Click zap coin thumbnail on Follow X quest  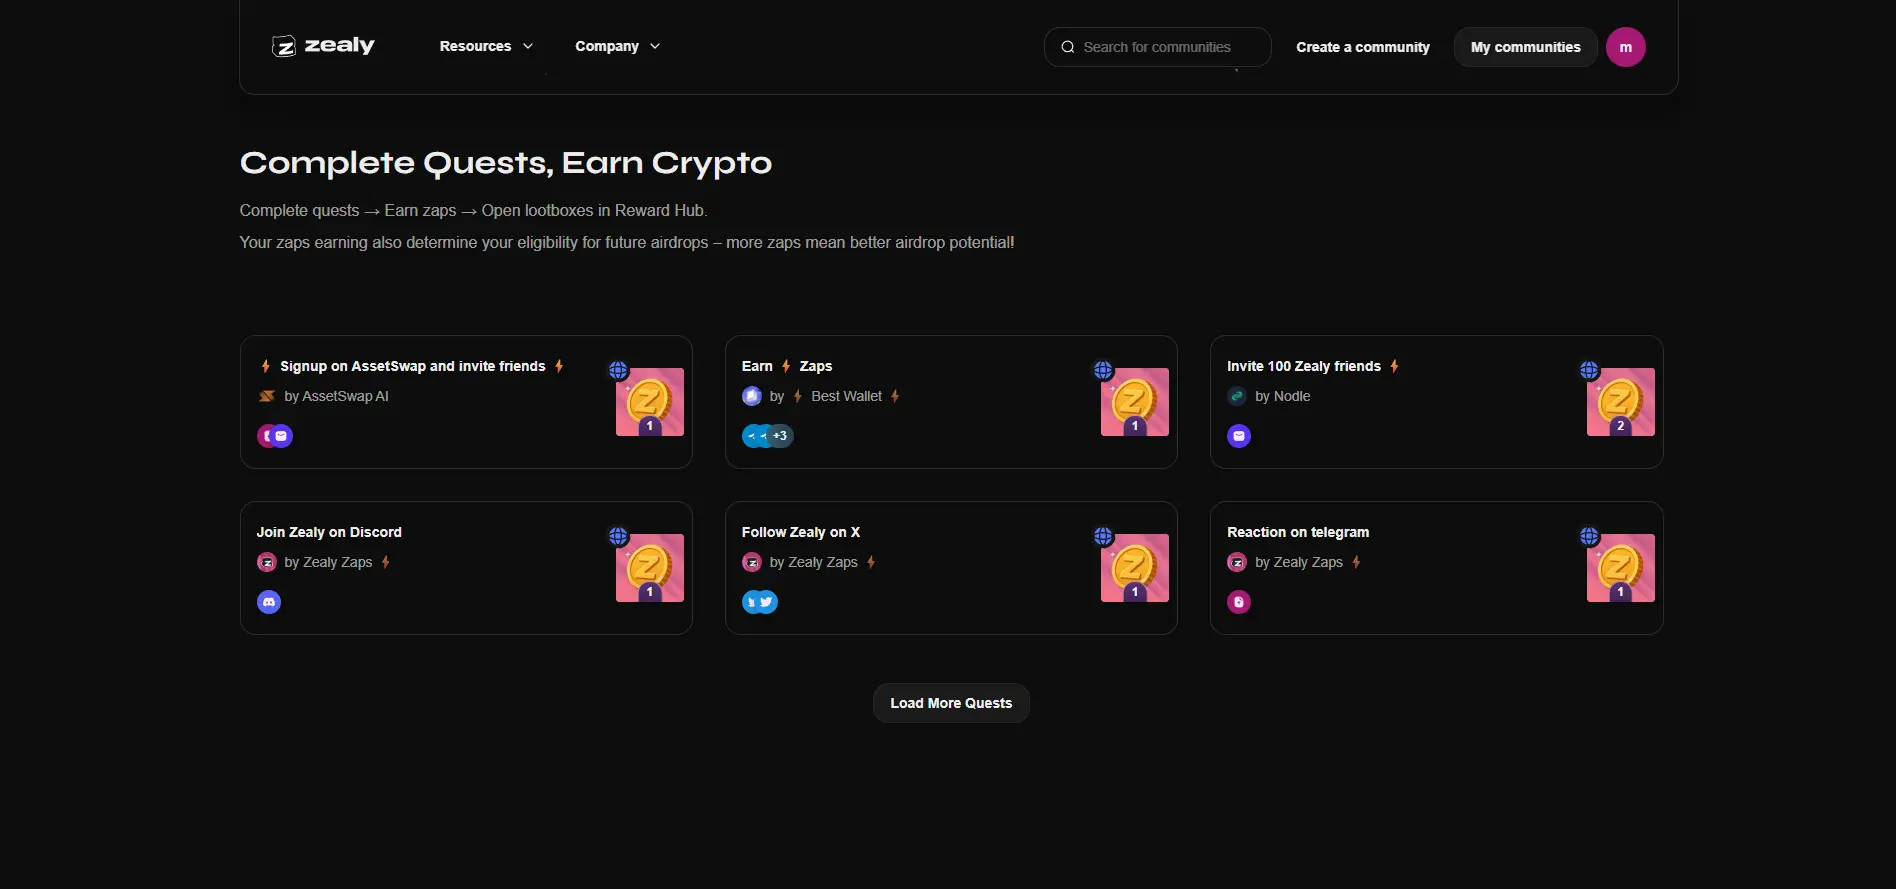point(1135,568)
